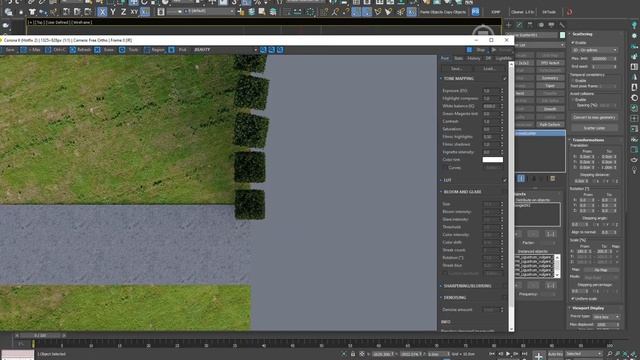Viewport: 640px width, 360px height.
Task: Expand the SHARPENING/BLURRING section
Action: coord(467,286)
